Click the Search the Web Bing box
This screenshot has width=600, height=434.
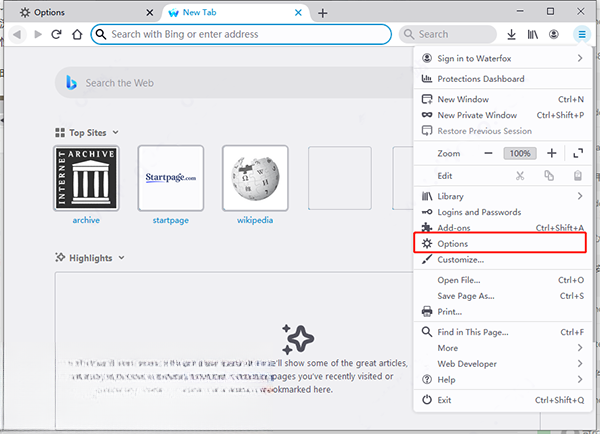tap(234, 83)
